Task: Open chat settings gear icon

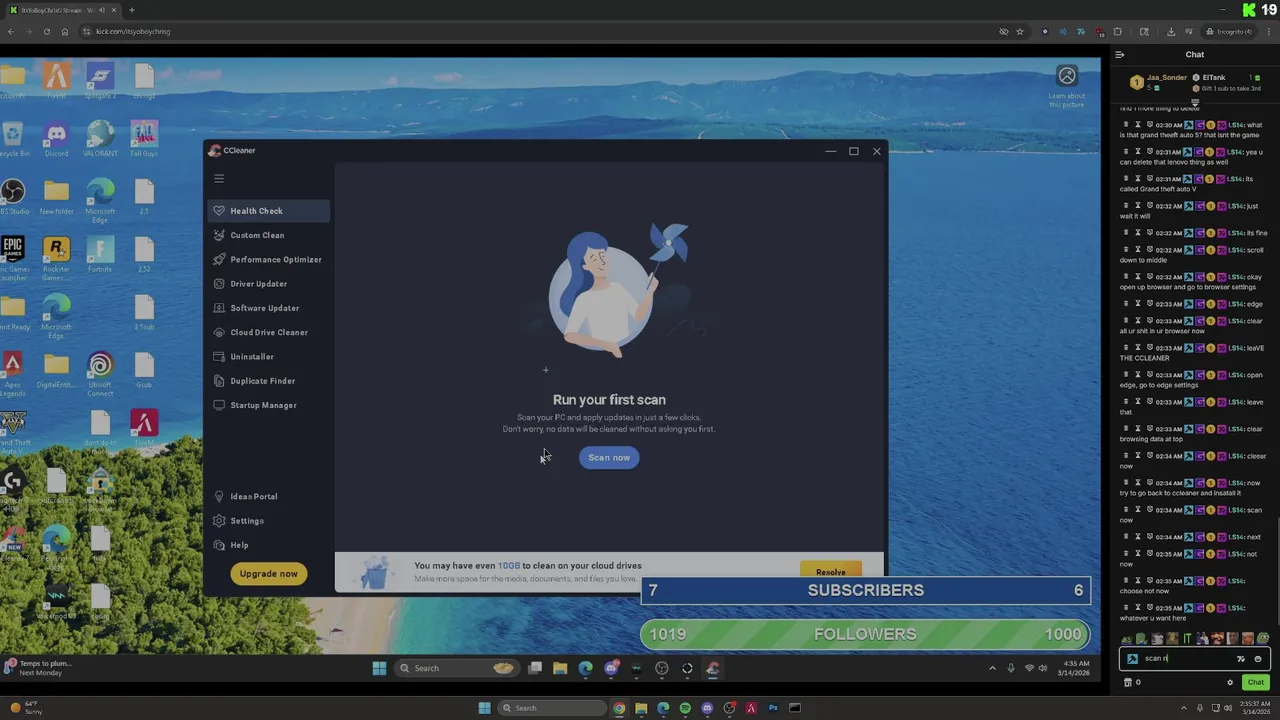Action: coord(1230,682)
